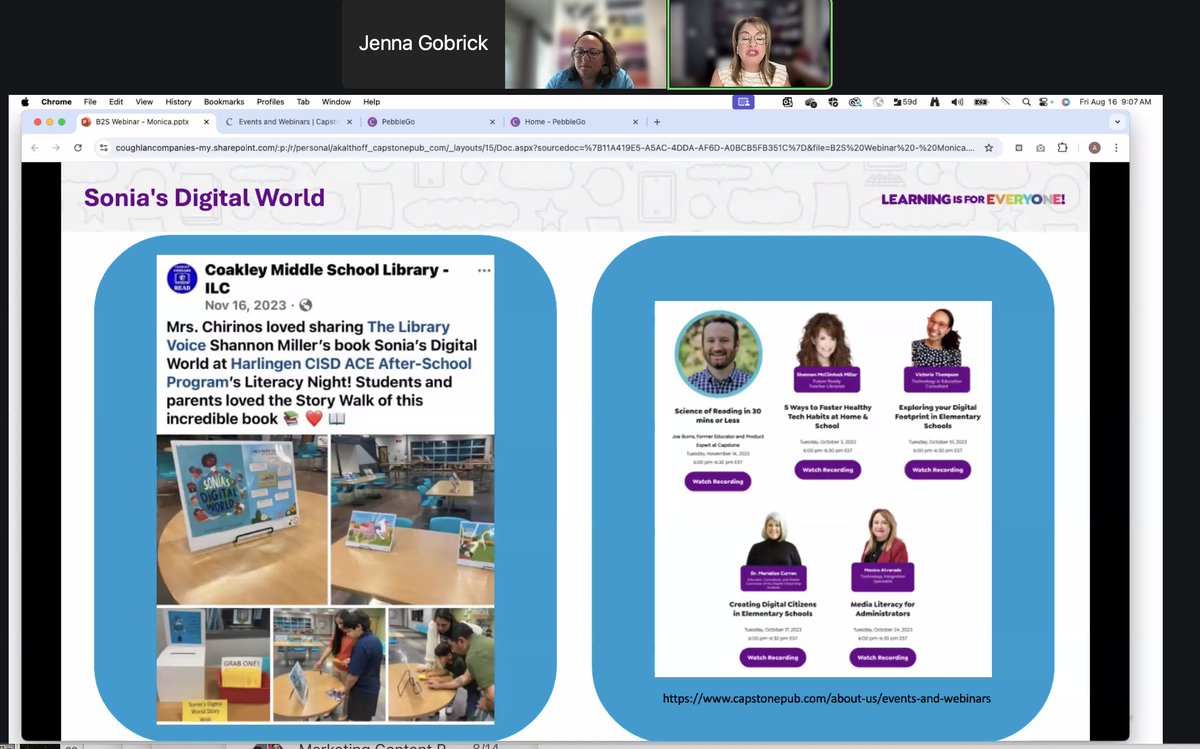Open the Apple menu
This screenshot has height=749, width=1200.
(25, 102)
